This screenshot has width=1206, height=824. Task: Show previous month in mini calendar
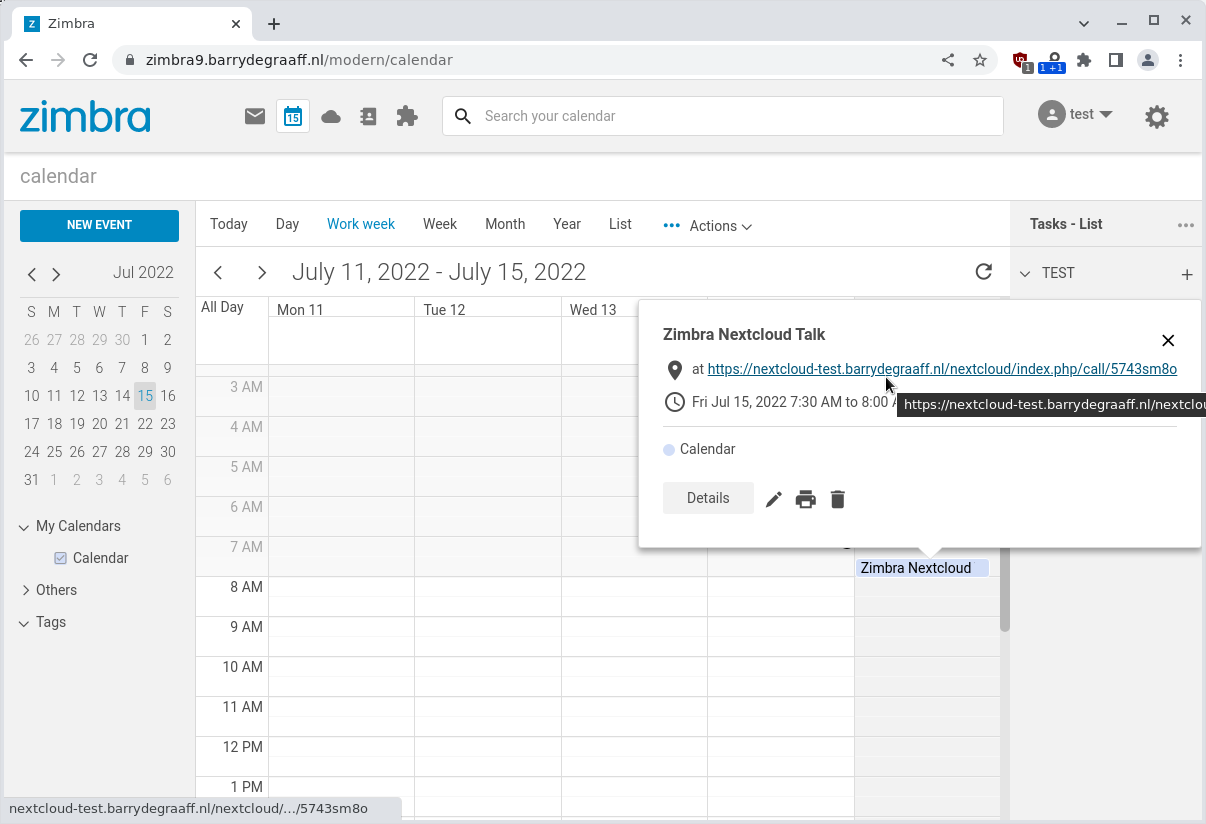pos(32,274)
